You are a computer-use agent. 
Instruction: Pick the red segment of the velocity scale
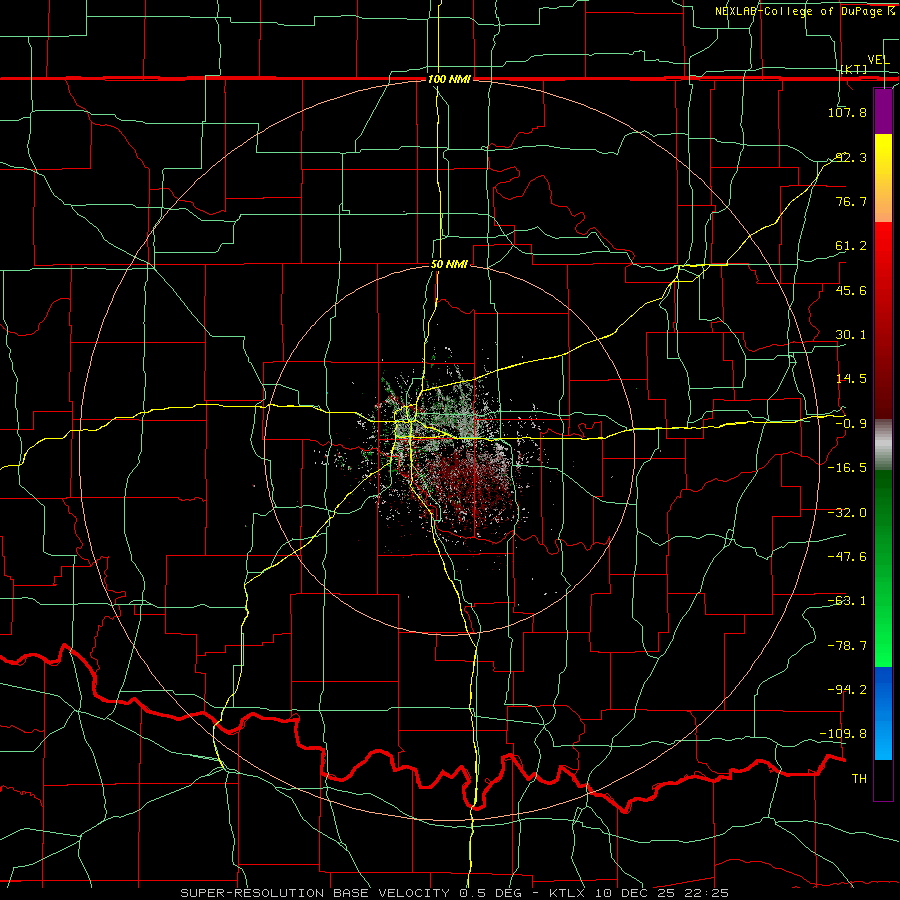pyautogui.click(x=883, y=320)
